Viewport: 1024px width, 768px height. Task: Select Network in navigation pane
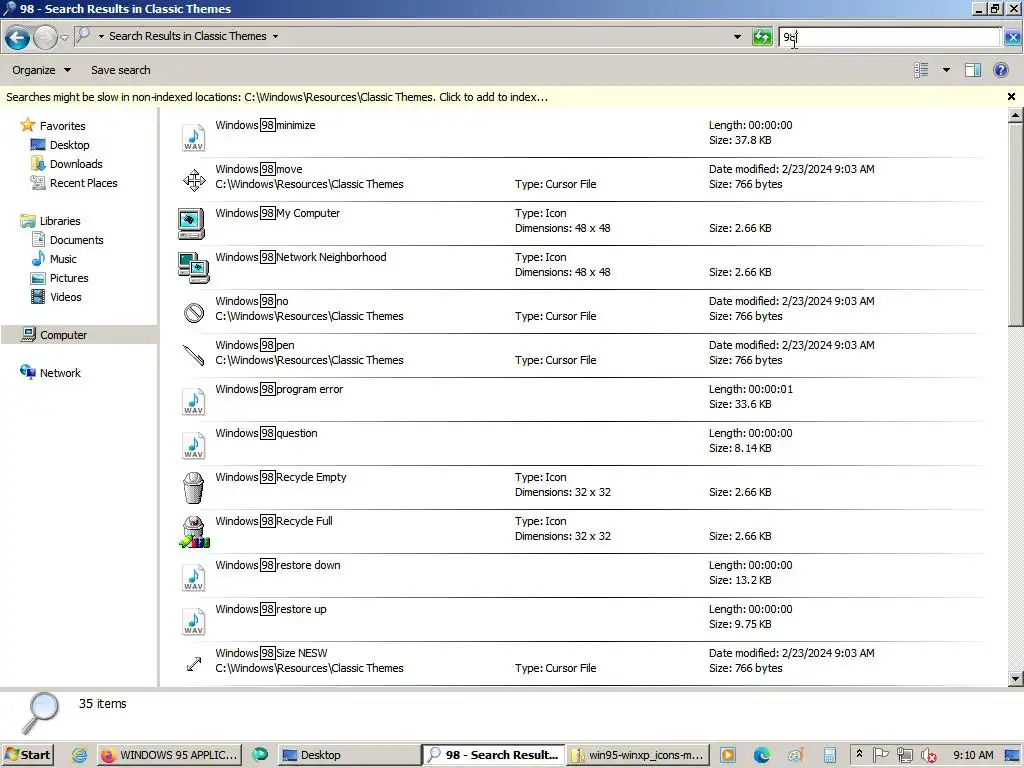(59, 373)
